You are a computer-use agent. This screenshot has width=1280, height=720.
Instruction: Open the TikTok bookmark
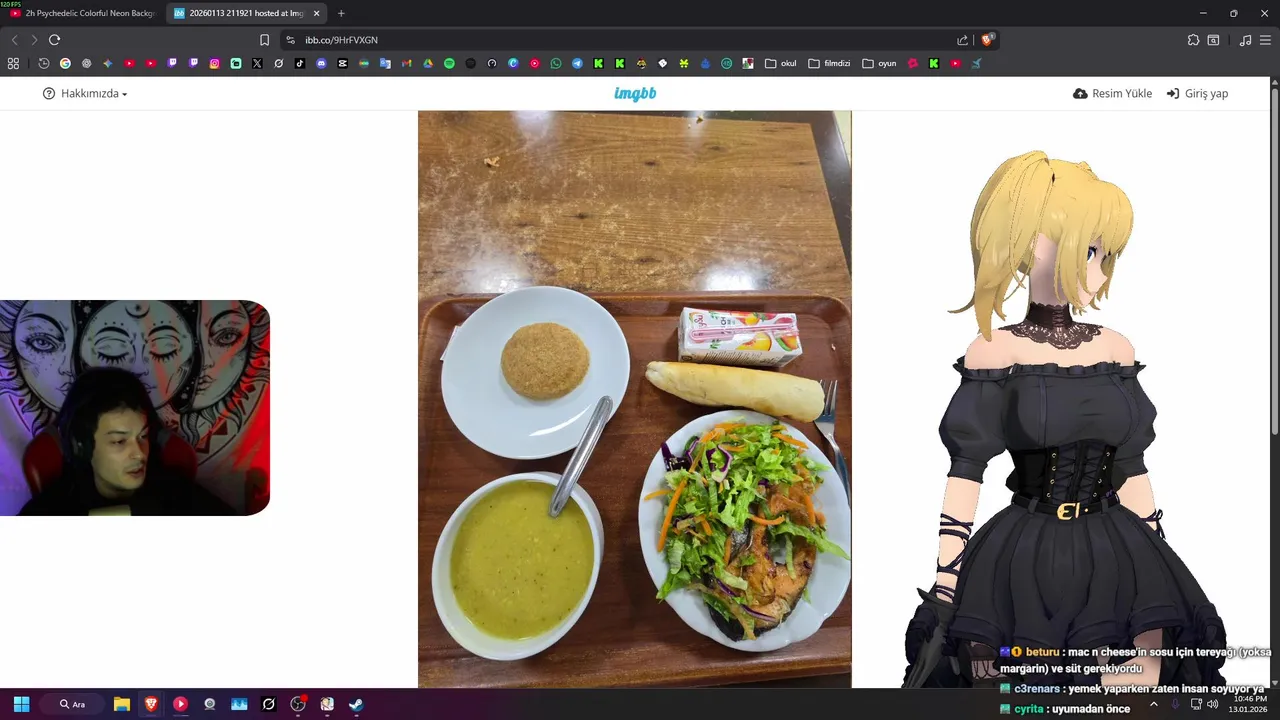pos(300,63)
